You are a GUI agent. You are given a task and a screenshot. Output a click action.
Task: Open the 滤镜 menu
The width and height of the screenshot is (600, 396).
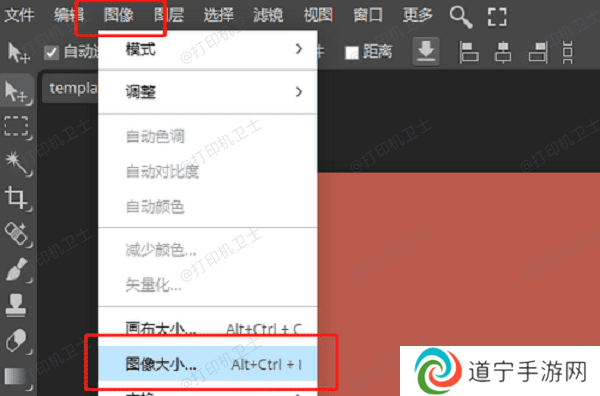pyautogui.click(x=268, y=15)
